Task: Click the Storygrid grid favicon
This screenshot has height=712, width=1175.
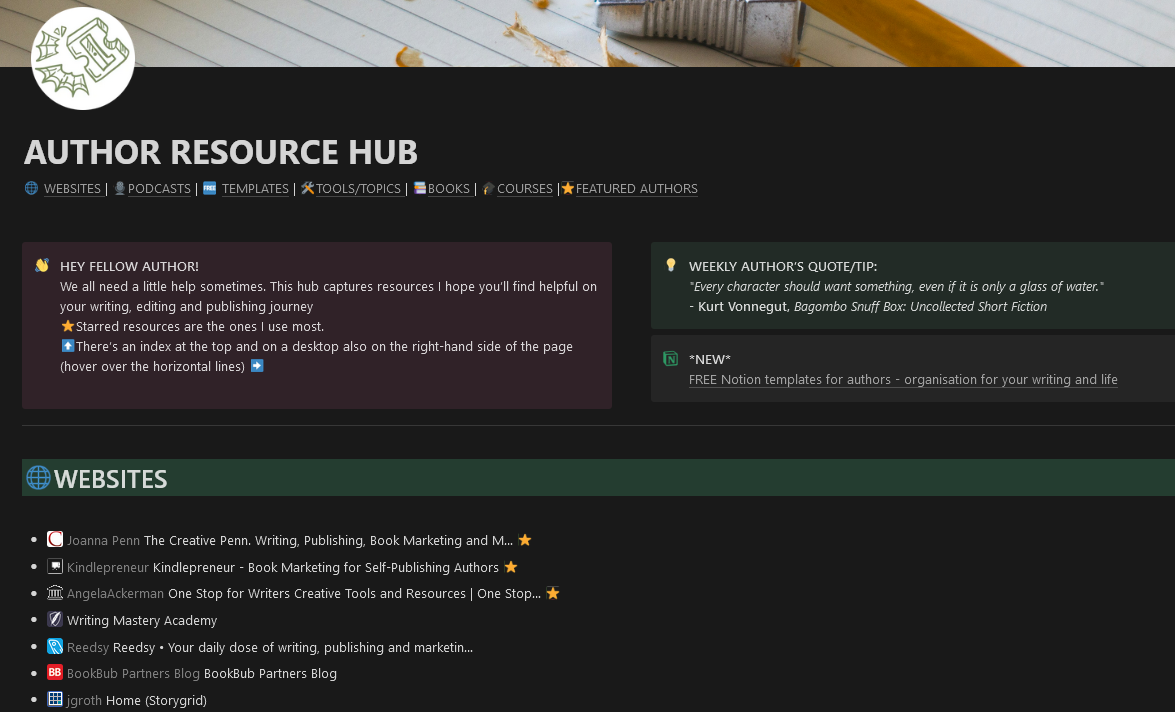Action: click(x=55, y=700)
